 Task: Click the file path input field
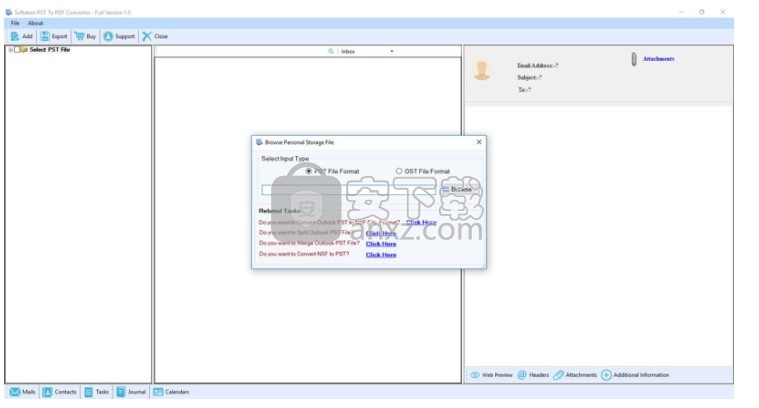(x=349, y=190)
